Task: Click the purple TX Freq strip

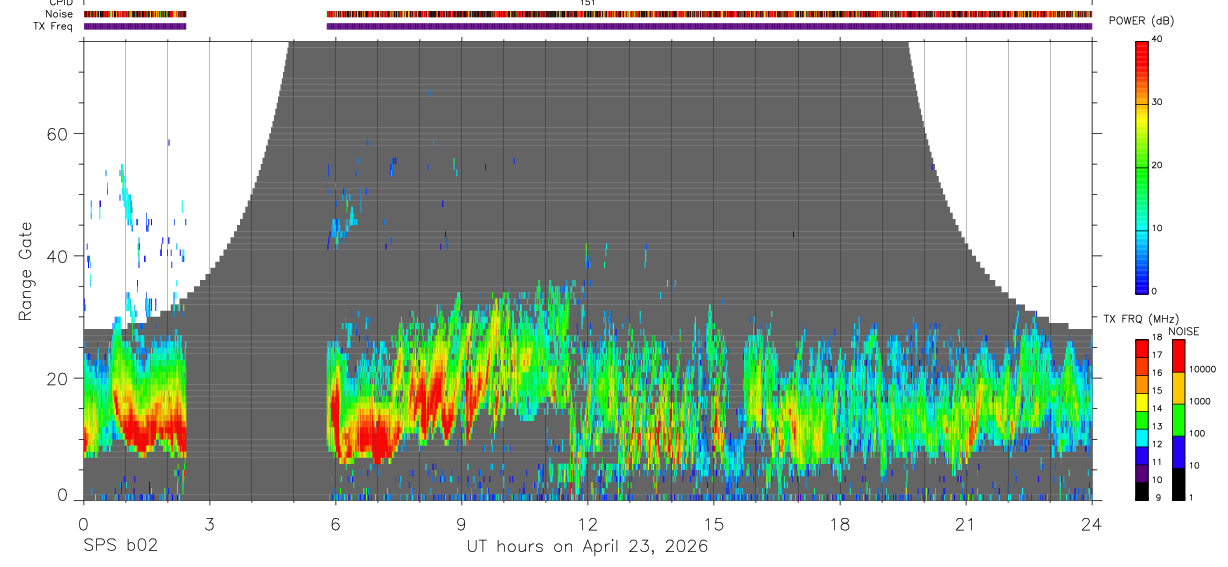Action: click(x=588, y=26)
